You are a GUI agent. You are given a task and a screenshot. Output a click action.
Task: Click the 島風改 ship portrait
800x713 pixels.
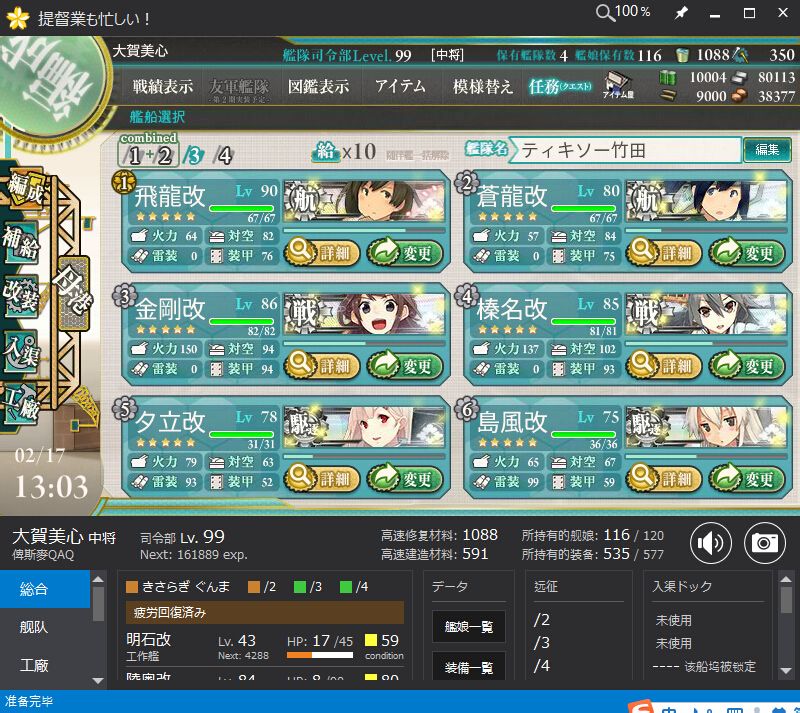(706, 427)
